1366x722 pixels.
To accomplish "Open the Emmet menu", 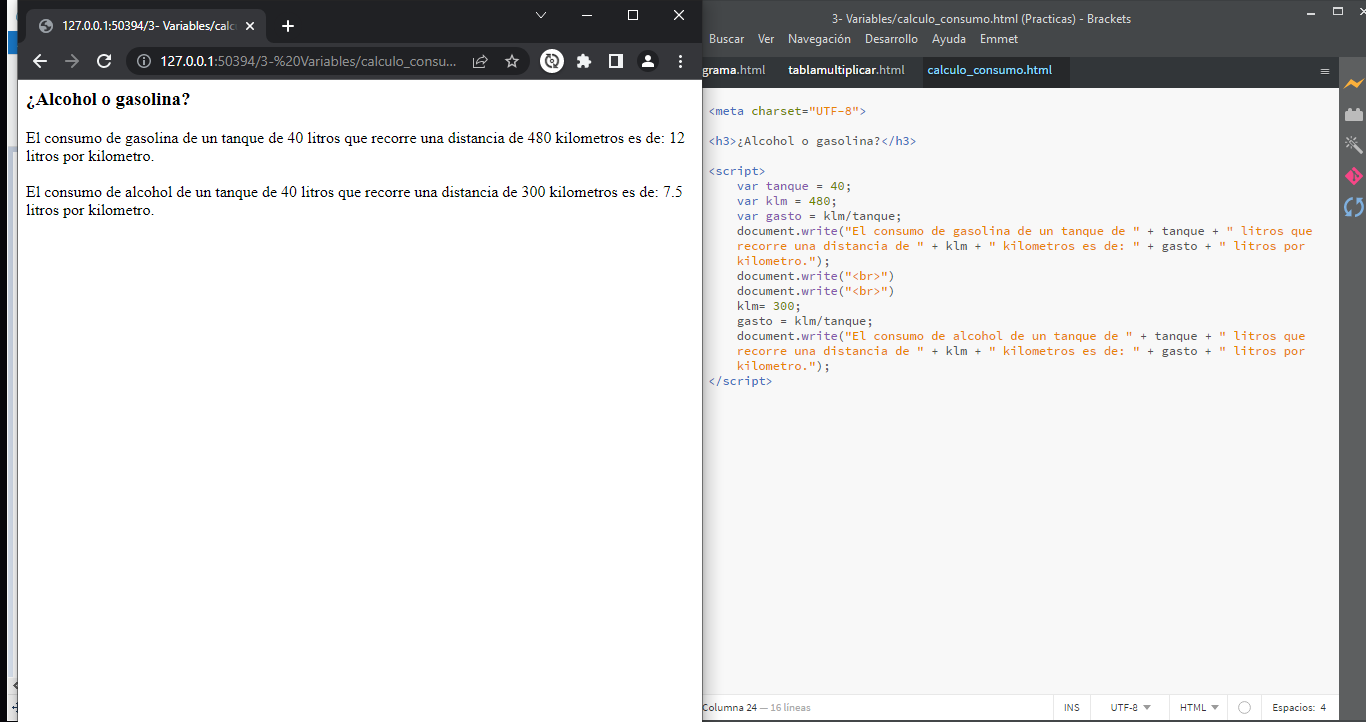I will 999,39.
